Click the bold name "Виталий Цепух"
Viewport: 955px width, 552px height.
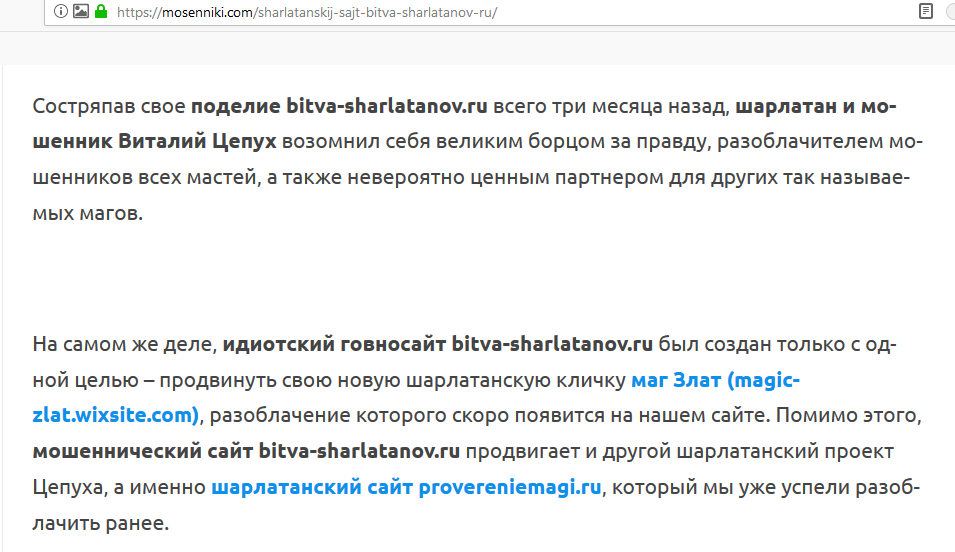point(197,142)
